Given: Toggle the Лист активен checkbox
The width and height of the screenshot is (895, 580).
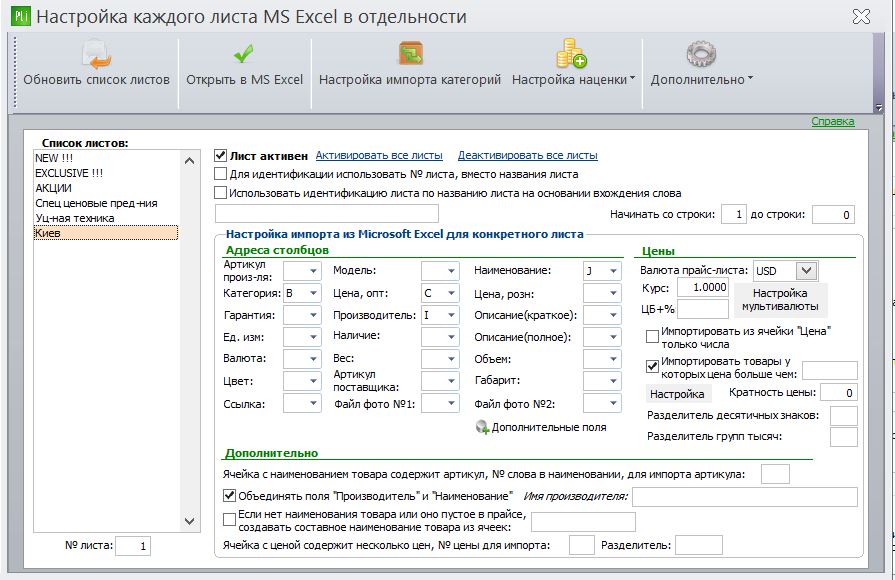Looking at the screenshot, I should point(220,155).
